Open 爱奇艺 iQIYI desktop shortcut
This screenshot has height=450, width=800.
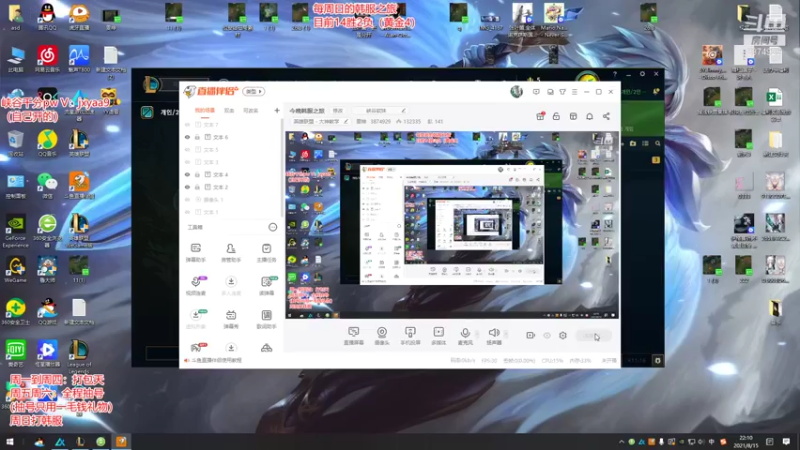(x=15, y=354)
